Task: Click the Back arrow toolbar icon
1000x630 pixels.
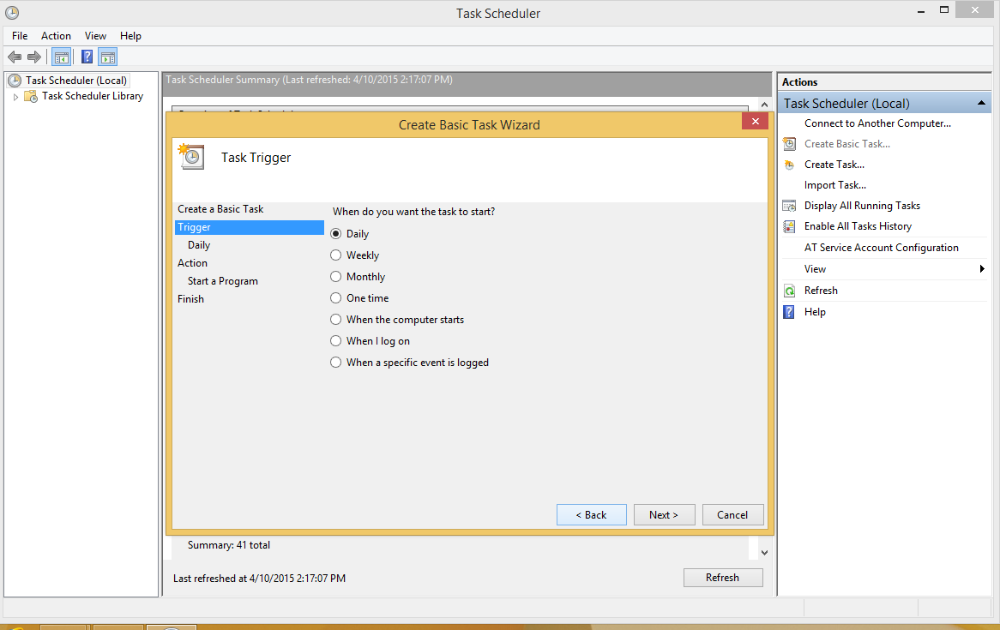Action: 15,57
